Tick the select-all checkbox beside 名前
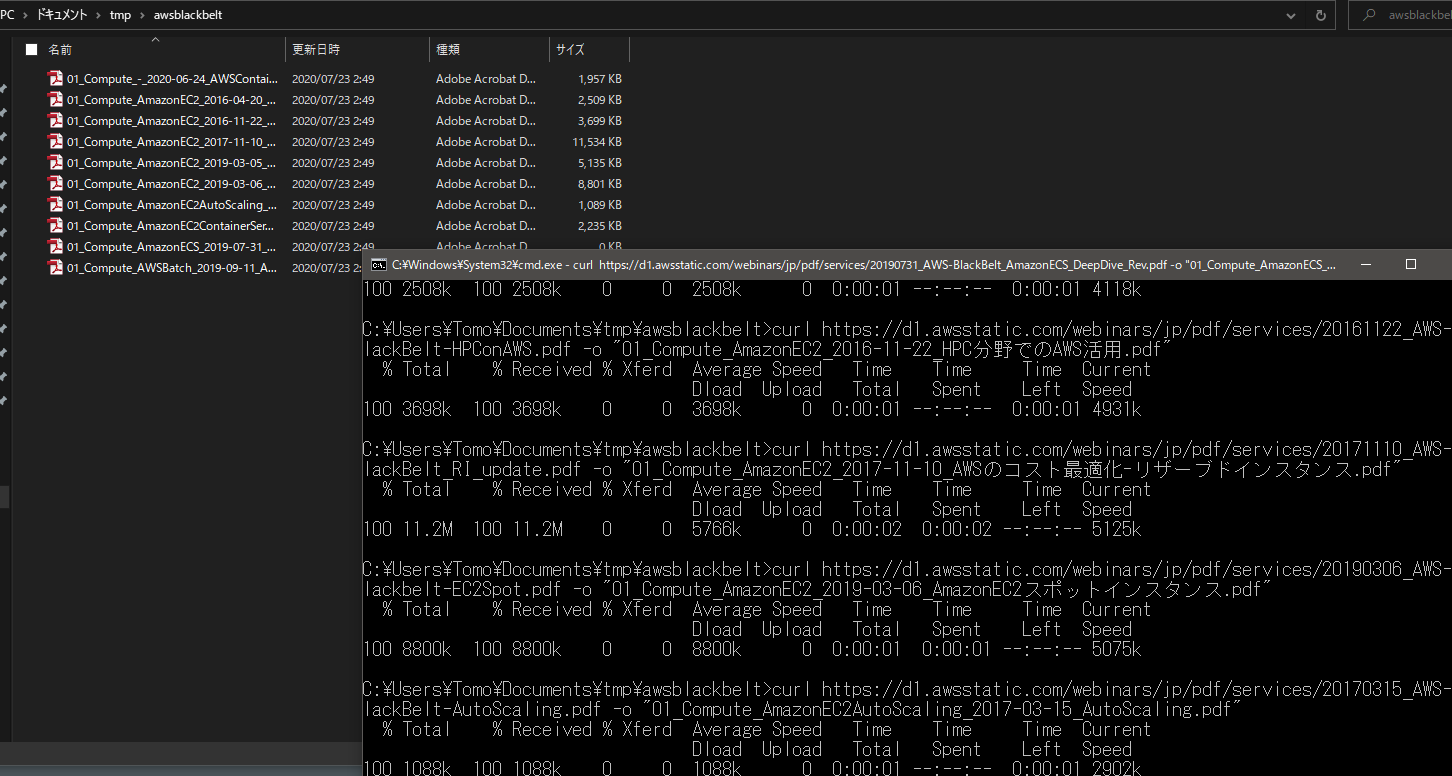The image size is (1452, 776). click(x=31, y=49)
